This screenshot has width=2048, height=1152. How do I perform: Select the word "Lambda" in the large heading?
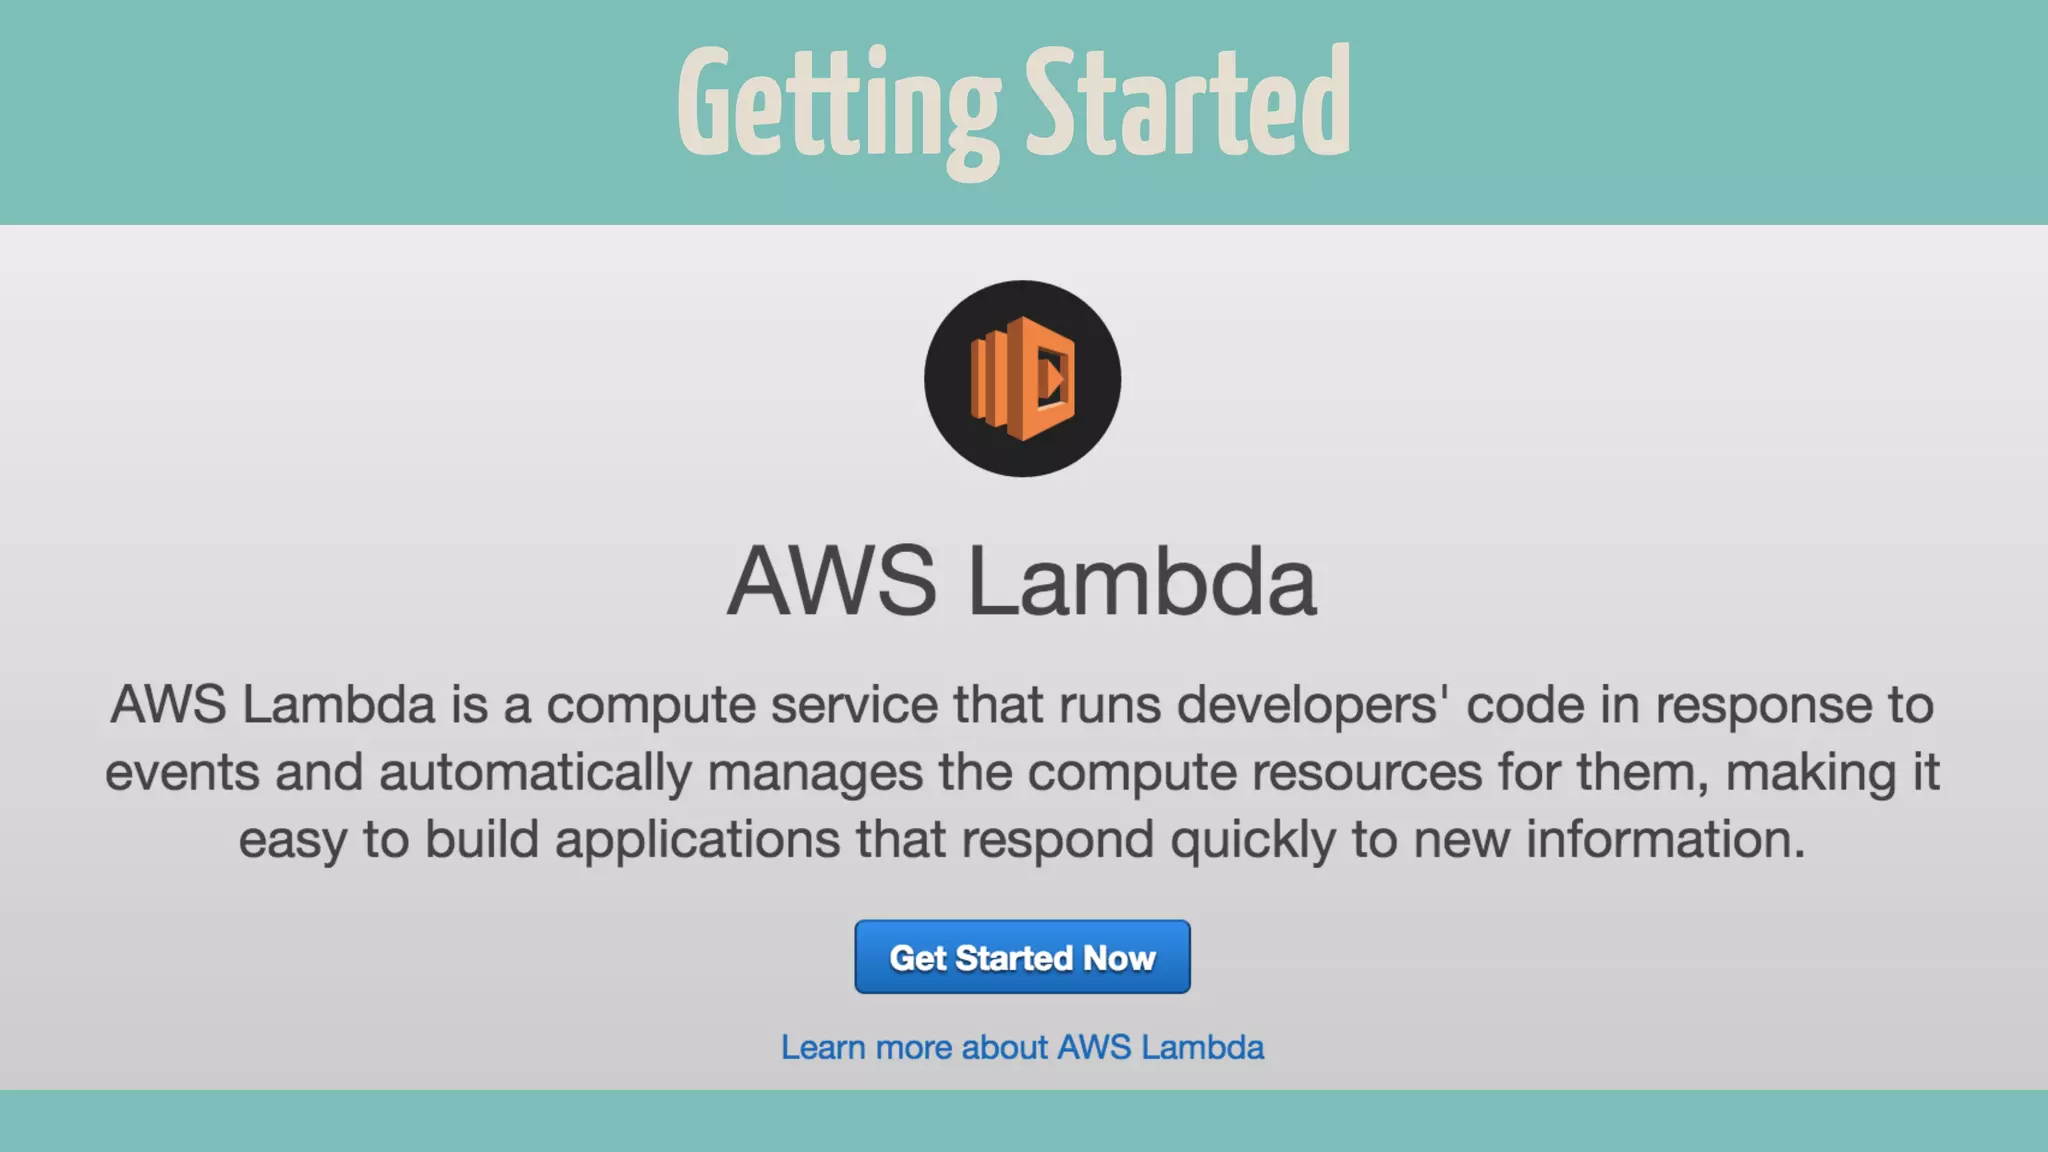point(1142,581)
